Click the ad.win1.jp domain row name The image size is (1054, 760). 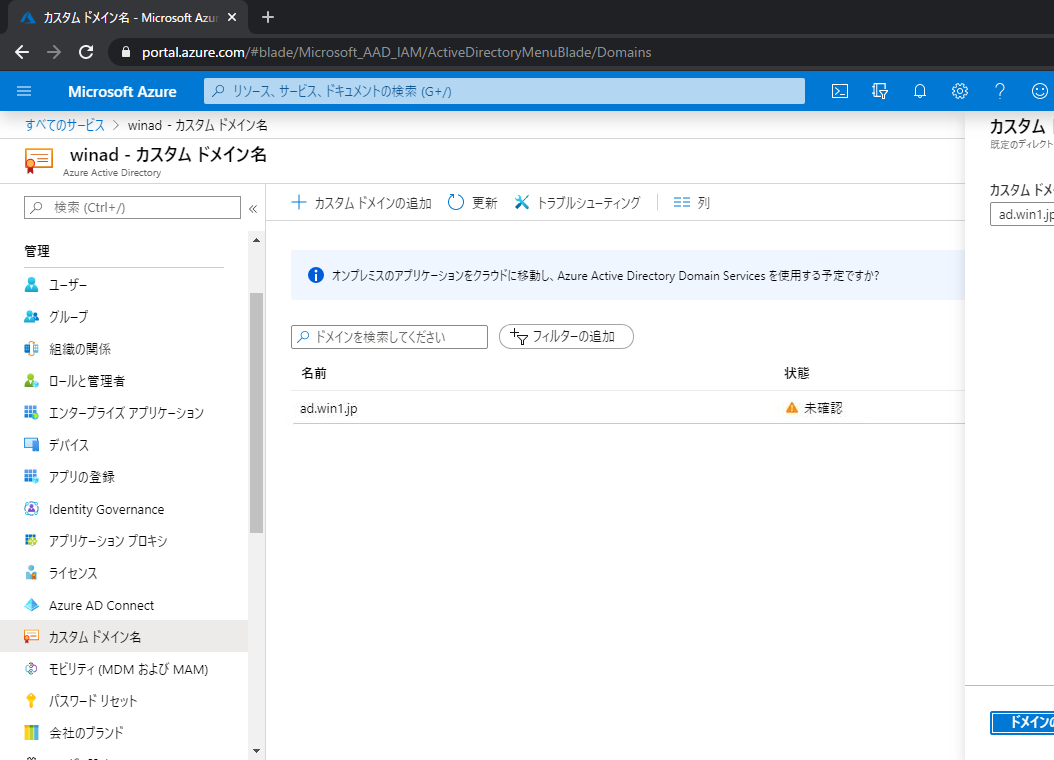(329, 409)
